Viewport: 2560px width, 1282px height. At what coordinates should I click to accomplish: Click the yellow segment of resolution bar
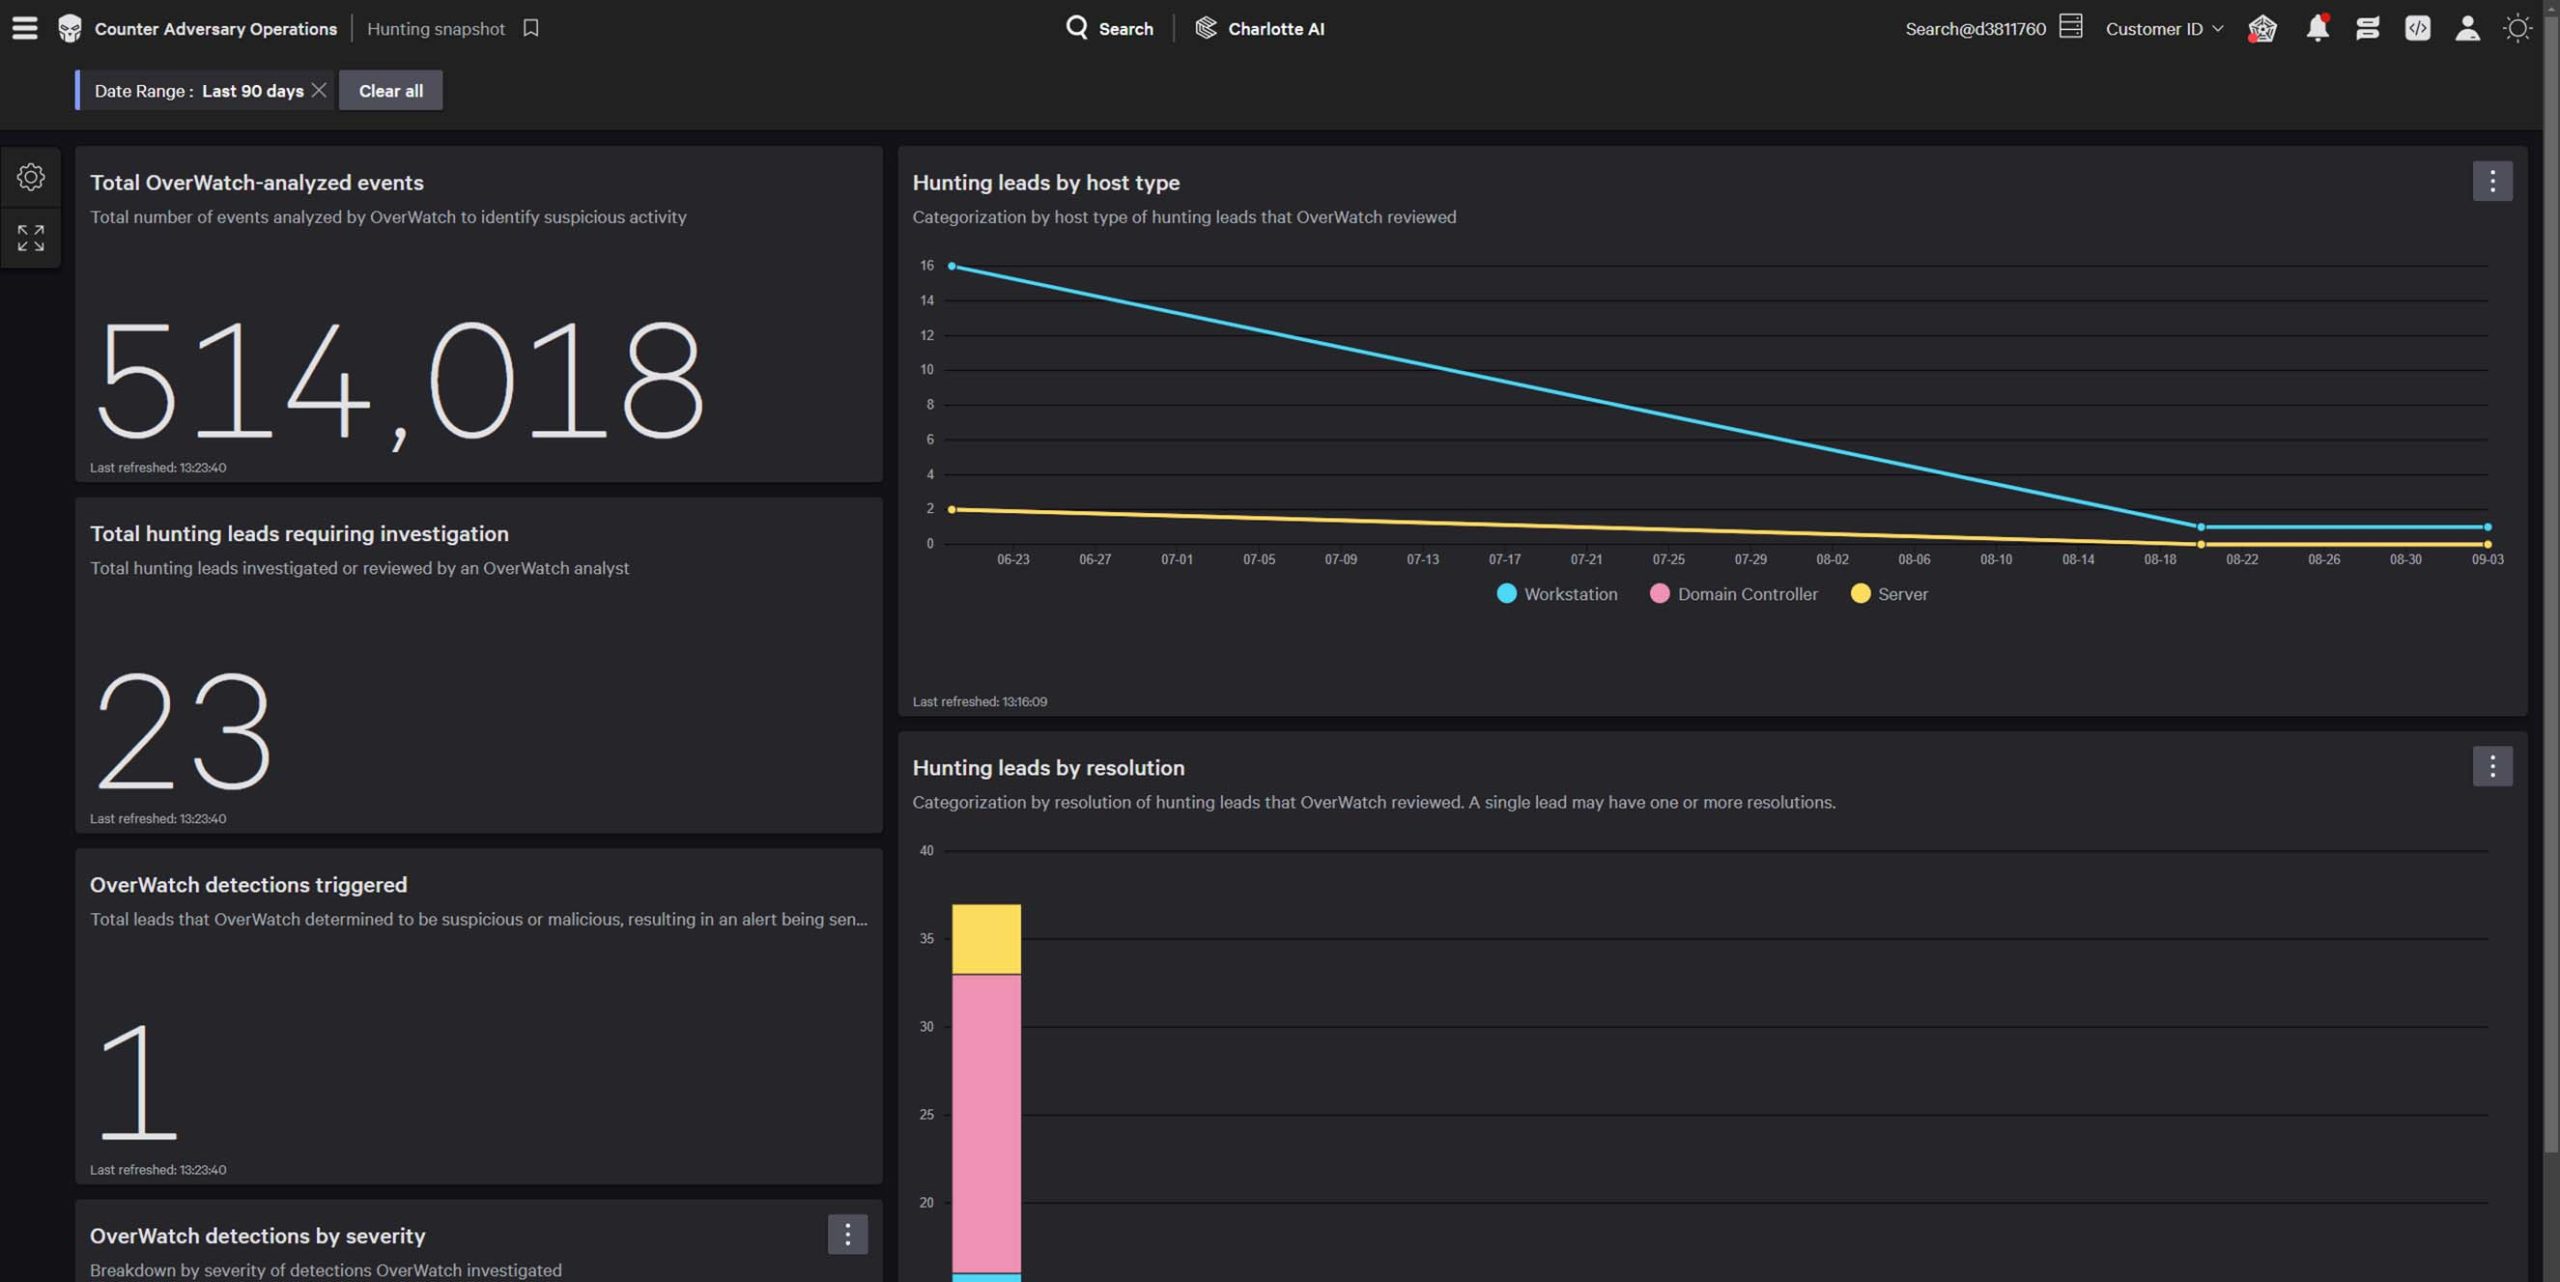click(x=986, y=939)
